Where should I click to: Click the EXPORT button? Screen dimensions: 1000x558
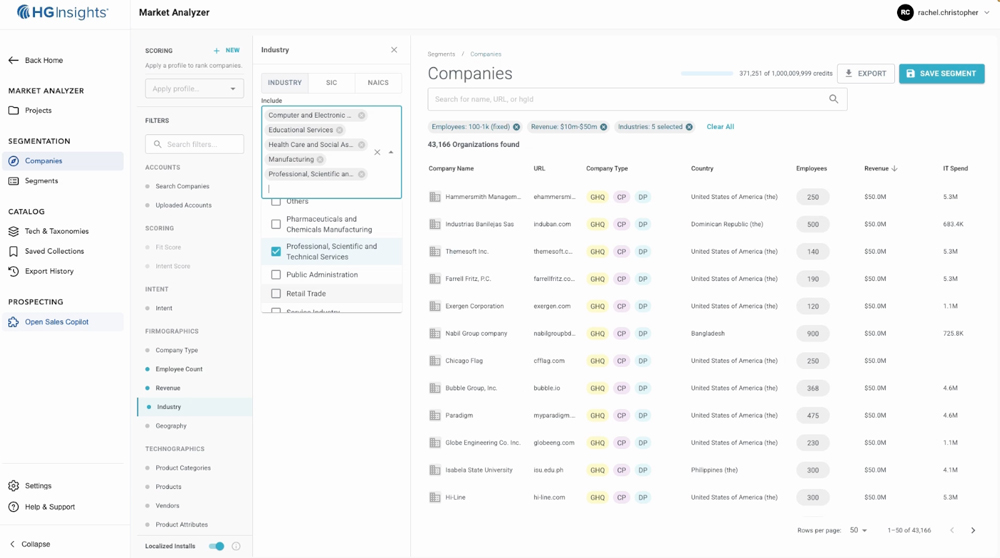[865, 73]
